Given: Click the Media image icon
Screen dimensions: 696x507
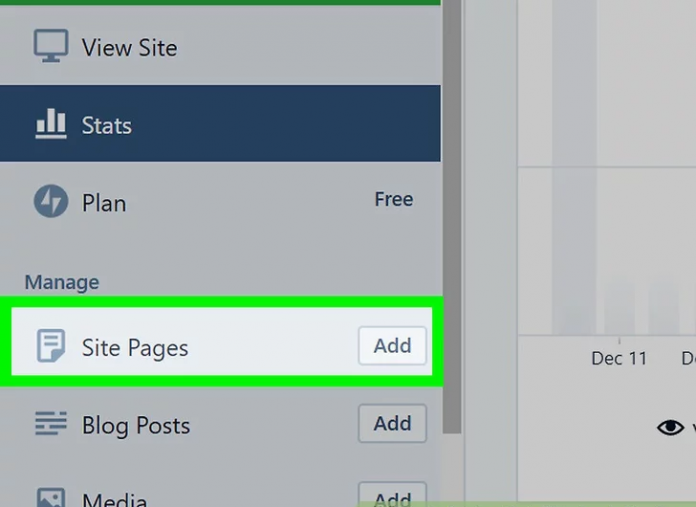Looking at the screenshot, I should (x=51, y=497).
